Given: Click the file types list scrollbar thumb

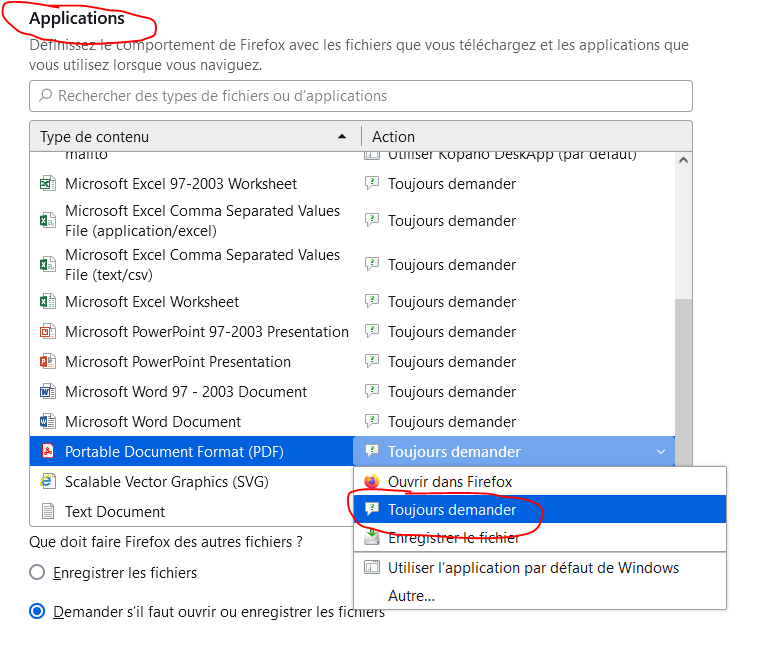Looking at the screenshot, I should 683,382.
